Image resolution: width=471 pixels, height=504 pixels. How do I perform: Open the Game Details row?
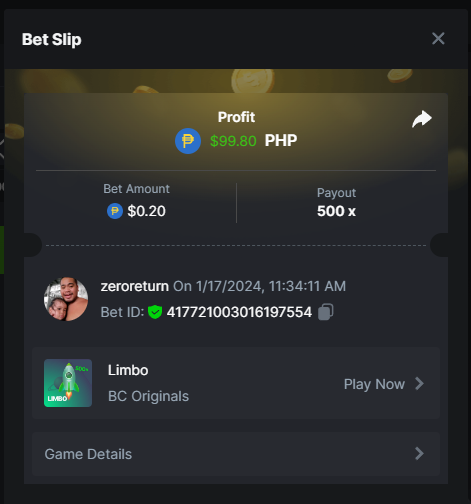click(x=236, y=454)
